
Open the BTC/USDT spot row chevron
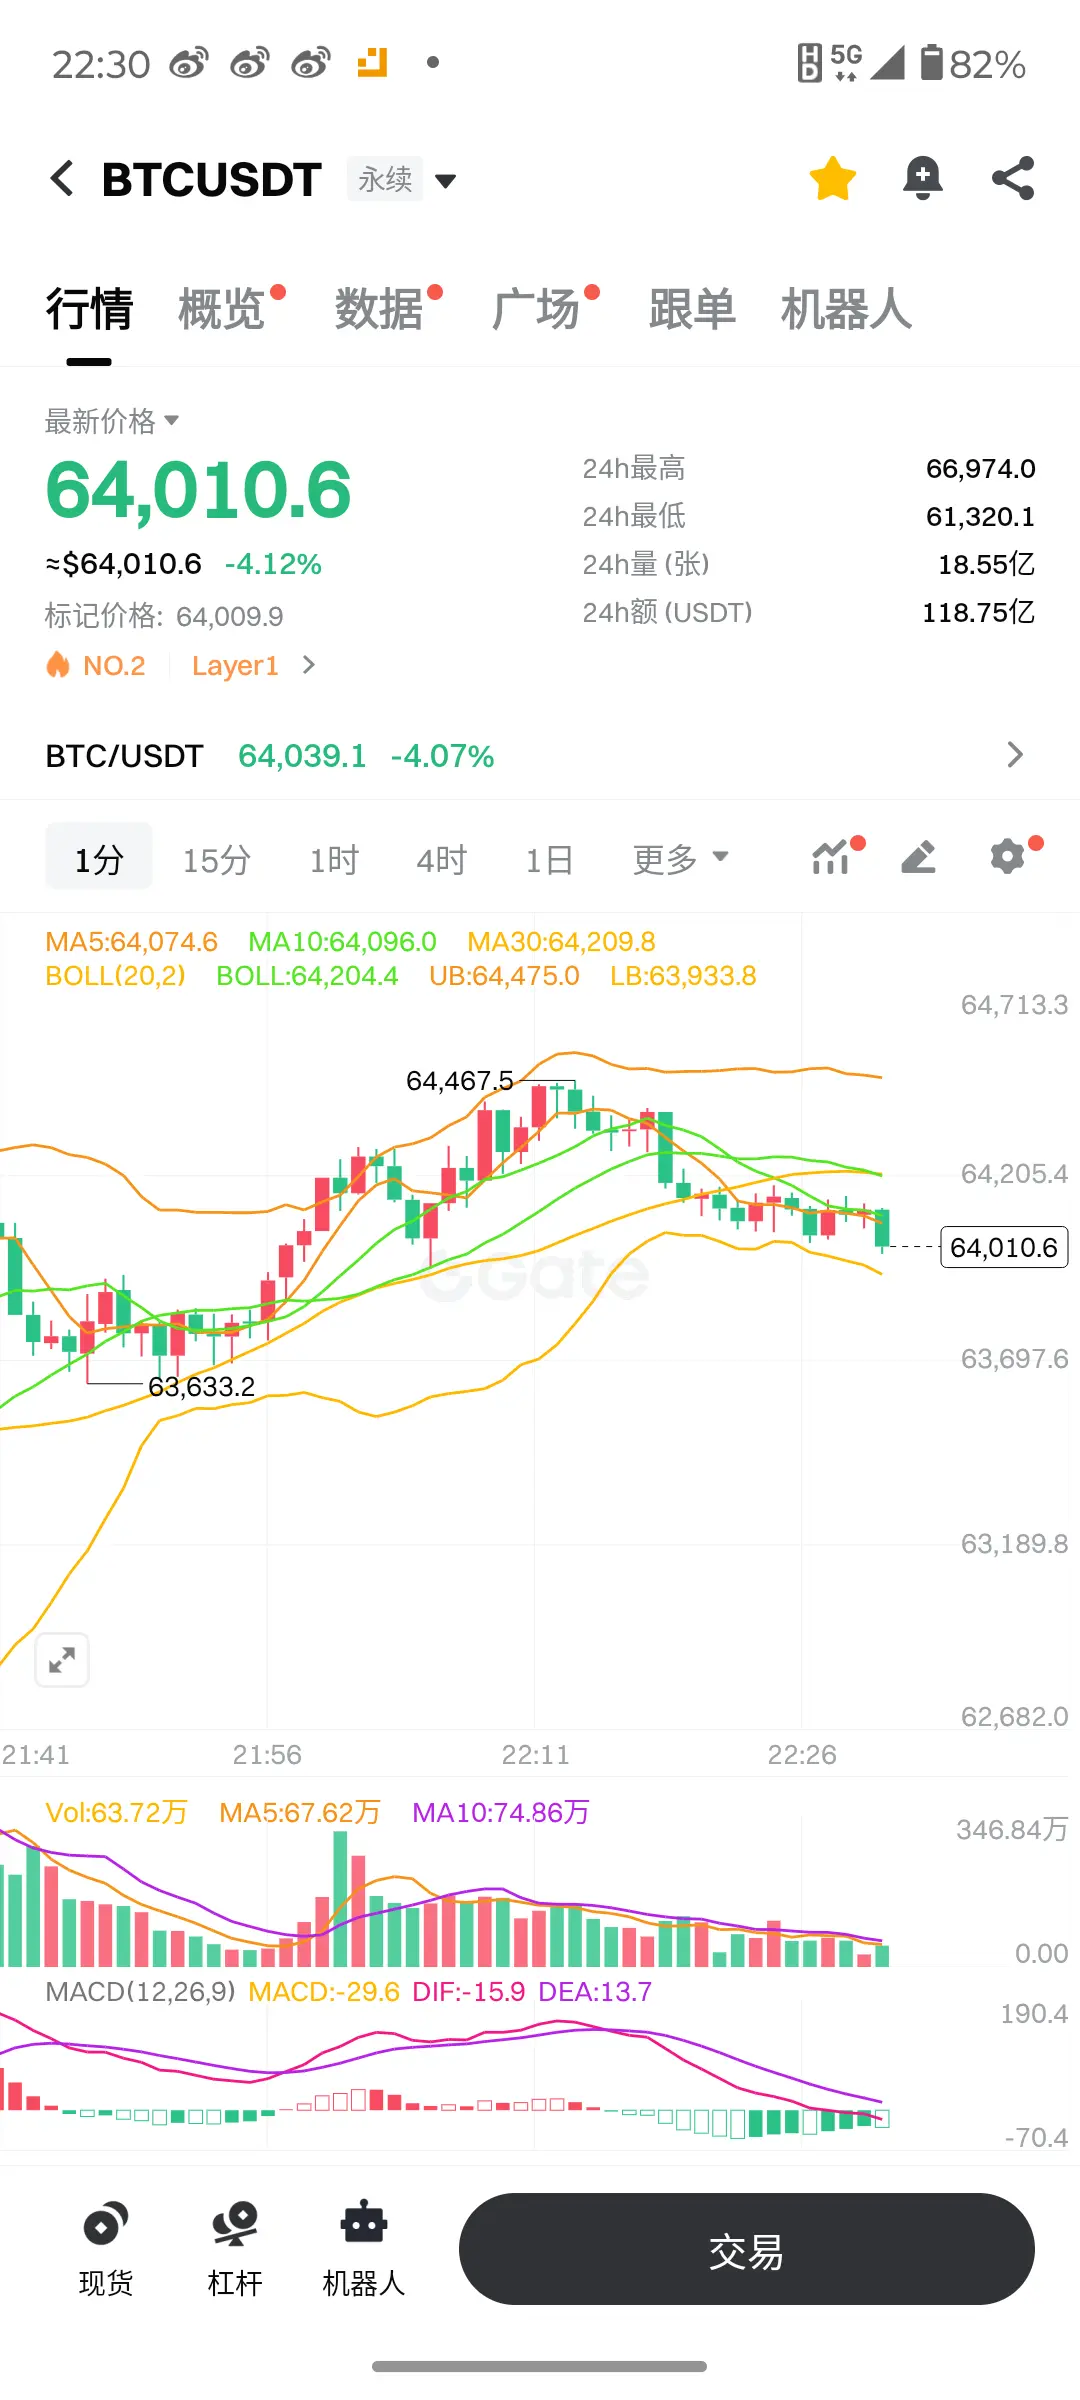tap(1015, 755)
